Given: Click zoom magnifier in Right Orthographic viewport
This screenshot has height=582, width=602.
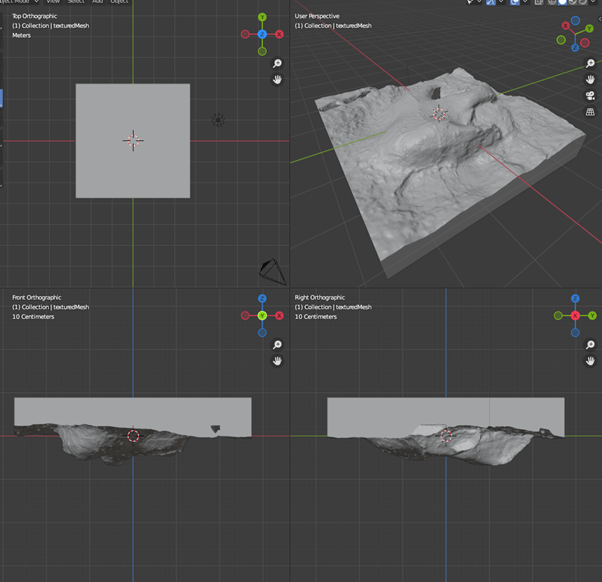Looking at the screenshot, I should (x=590, y=345).
